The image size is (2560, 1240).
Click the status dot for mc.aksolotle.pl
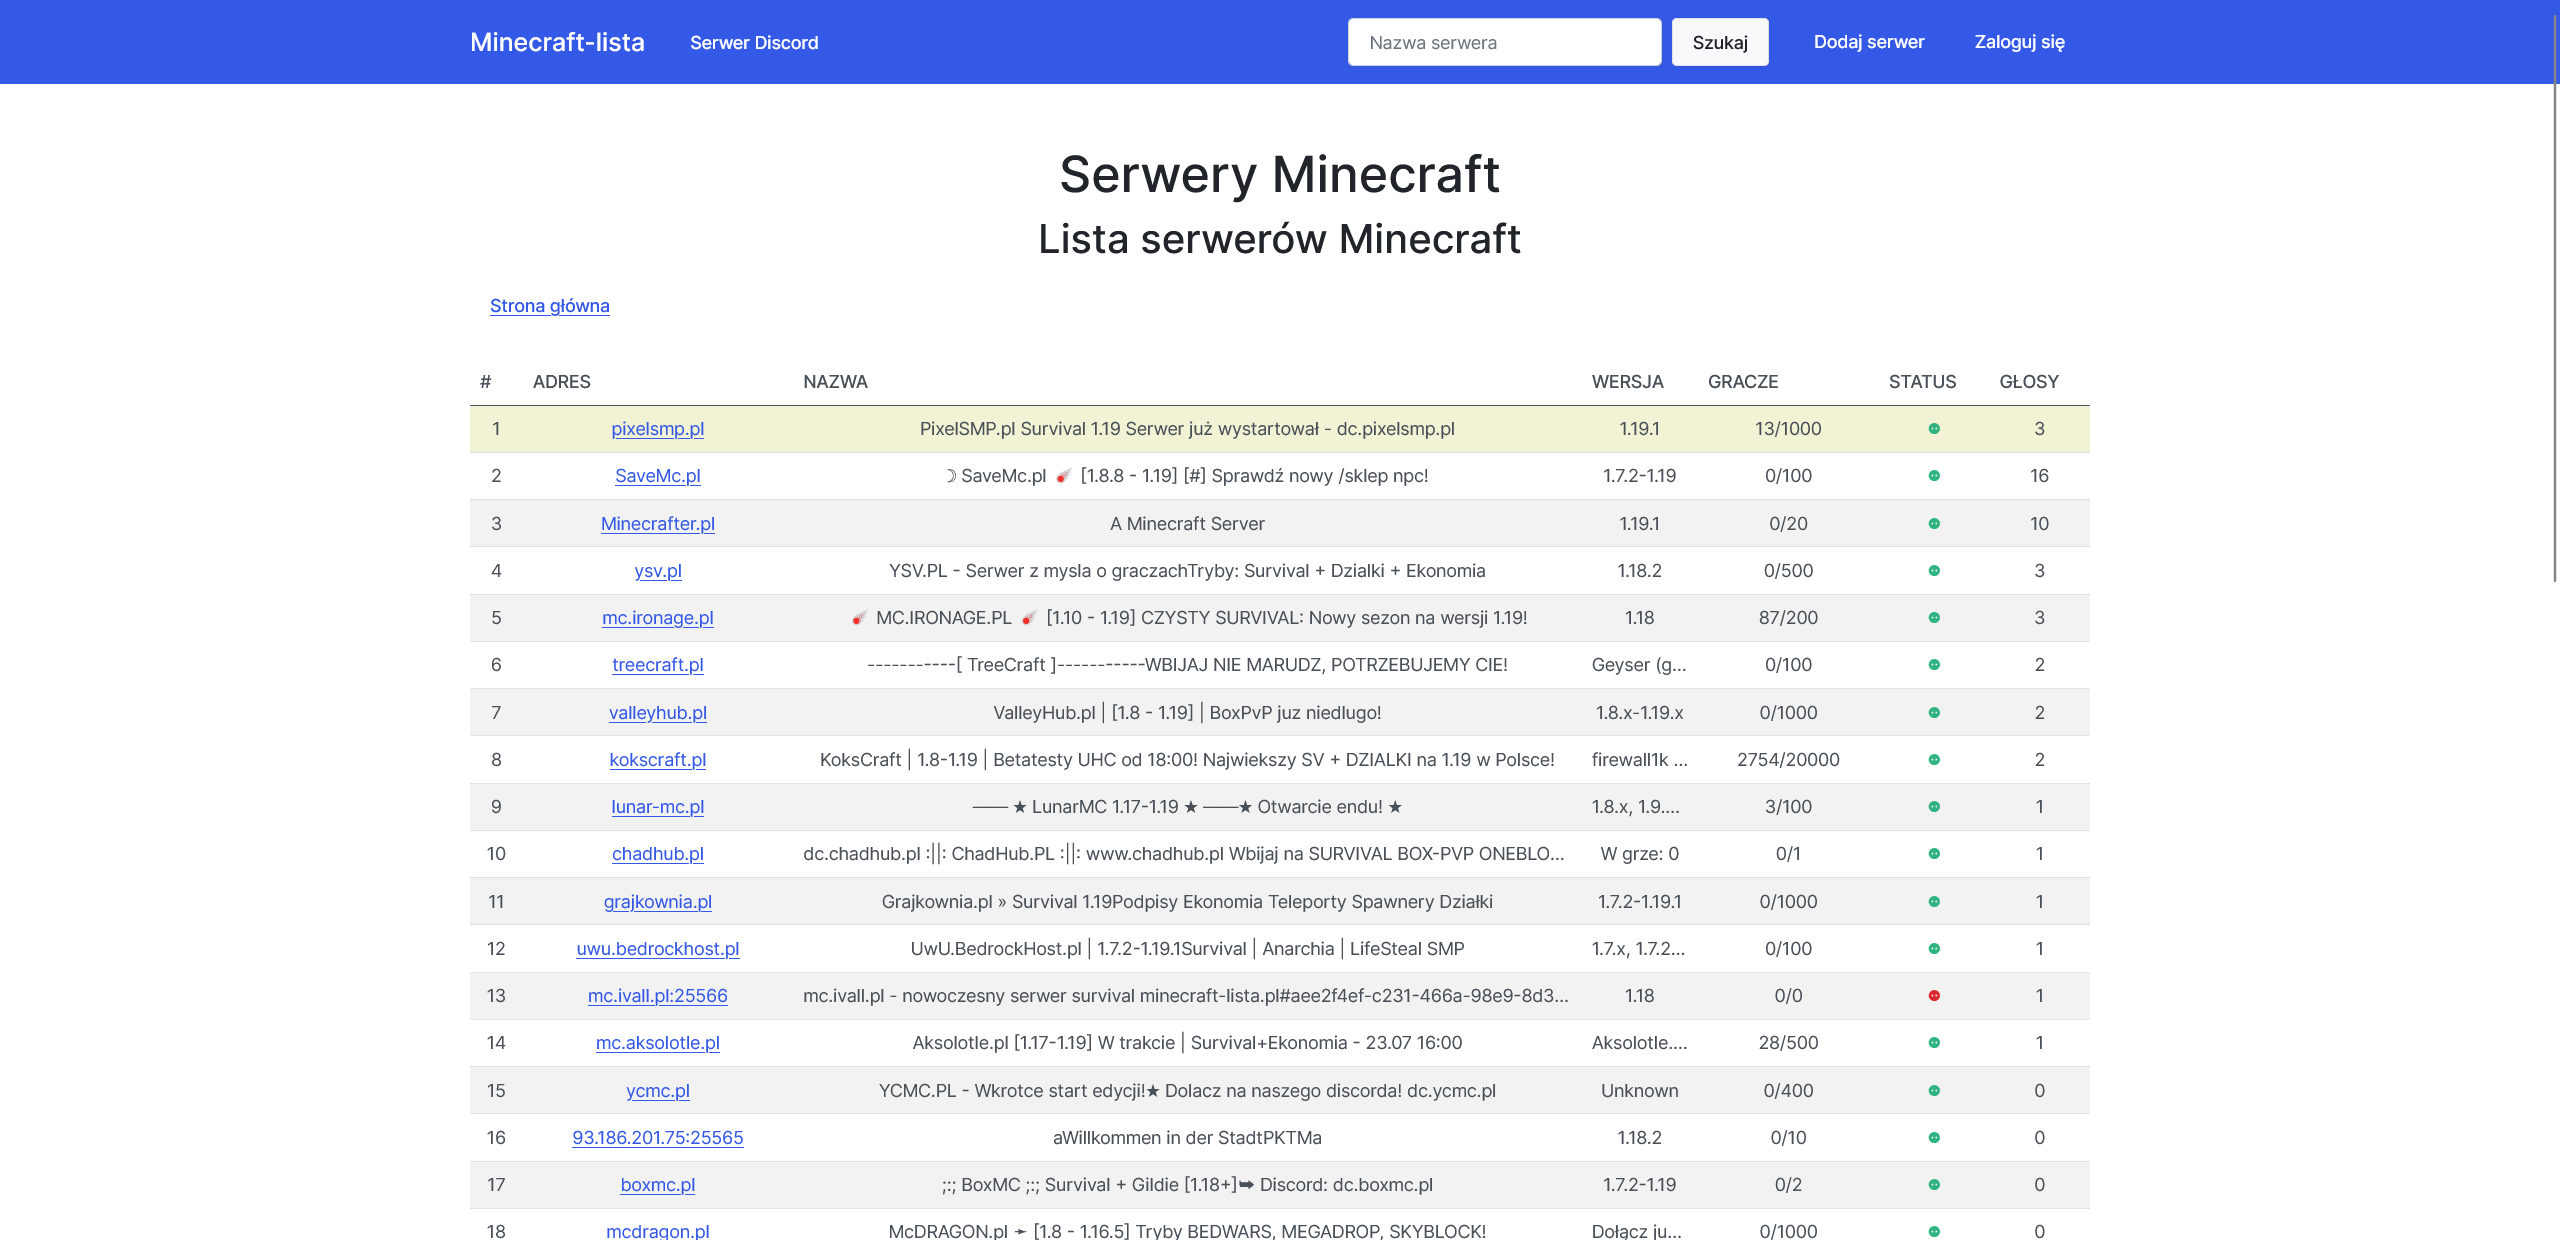coord(1934,1043)
